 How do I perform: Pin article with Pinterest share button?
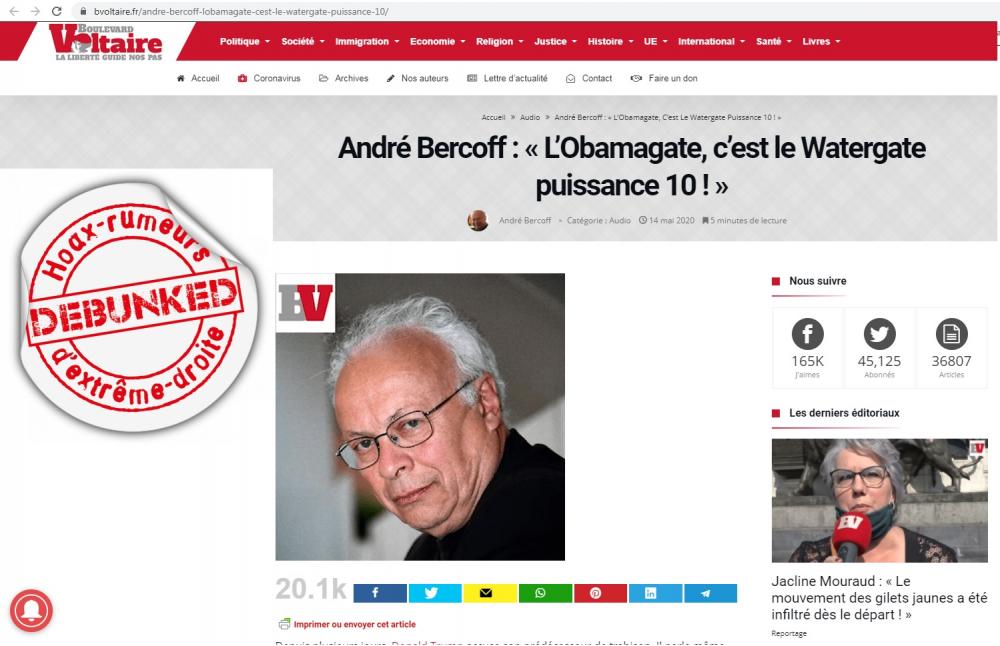(600, 593)
